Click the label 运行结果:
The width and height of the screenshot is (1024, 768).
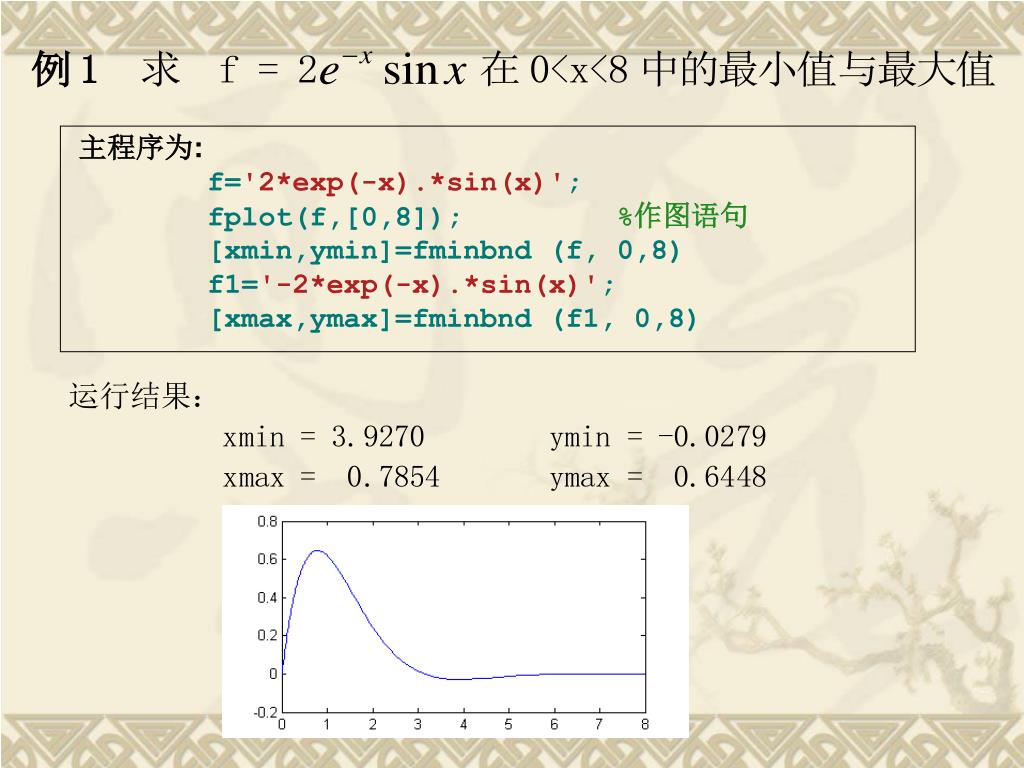tap(136, 396)
